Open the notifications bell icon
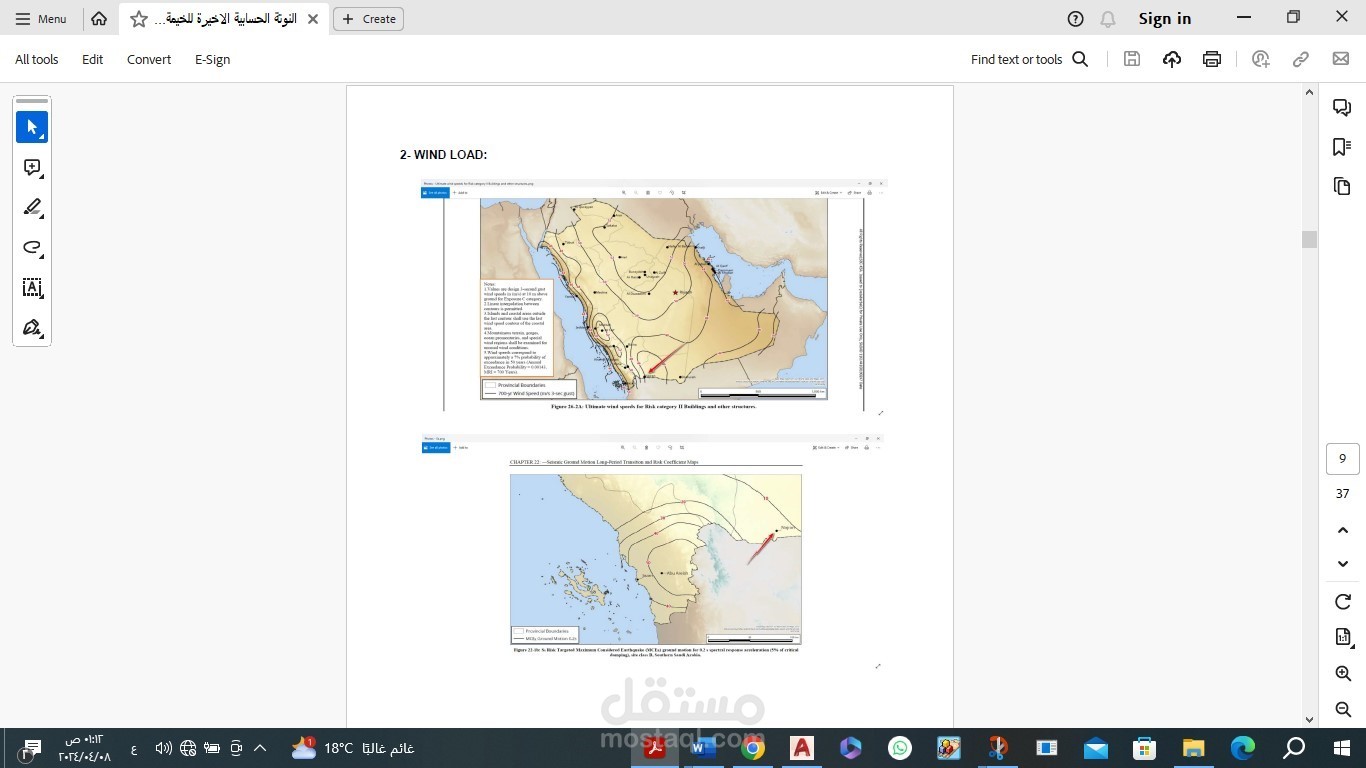 1107,19
